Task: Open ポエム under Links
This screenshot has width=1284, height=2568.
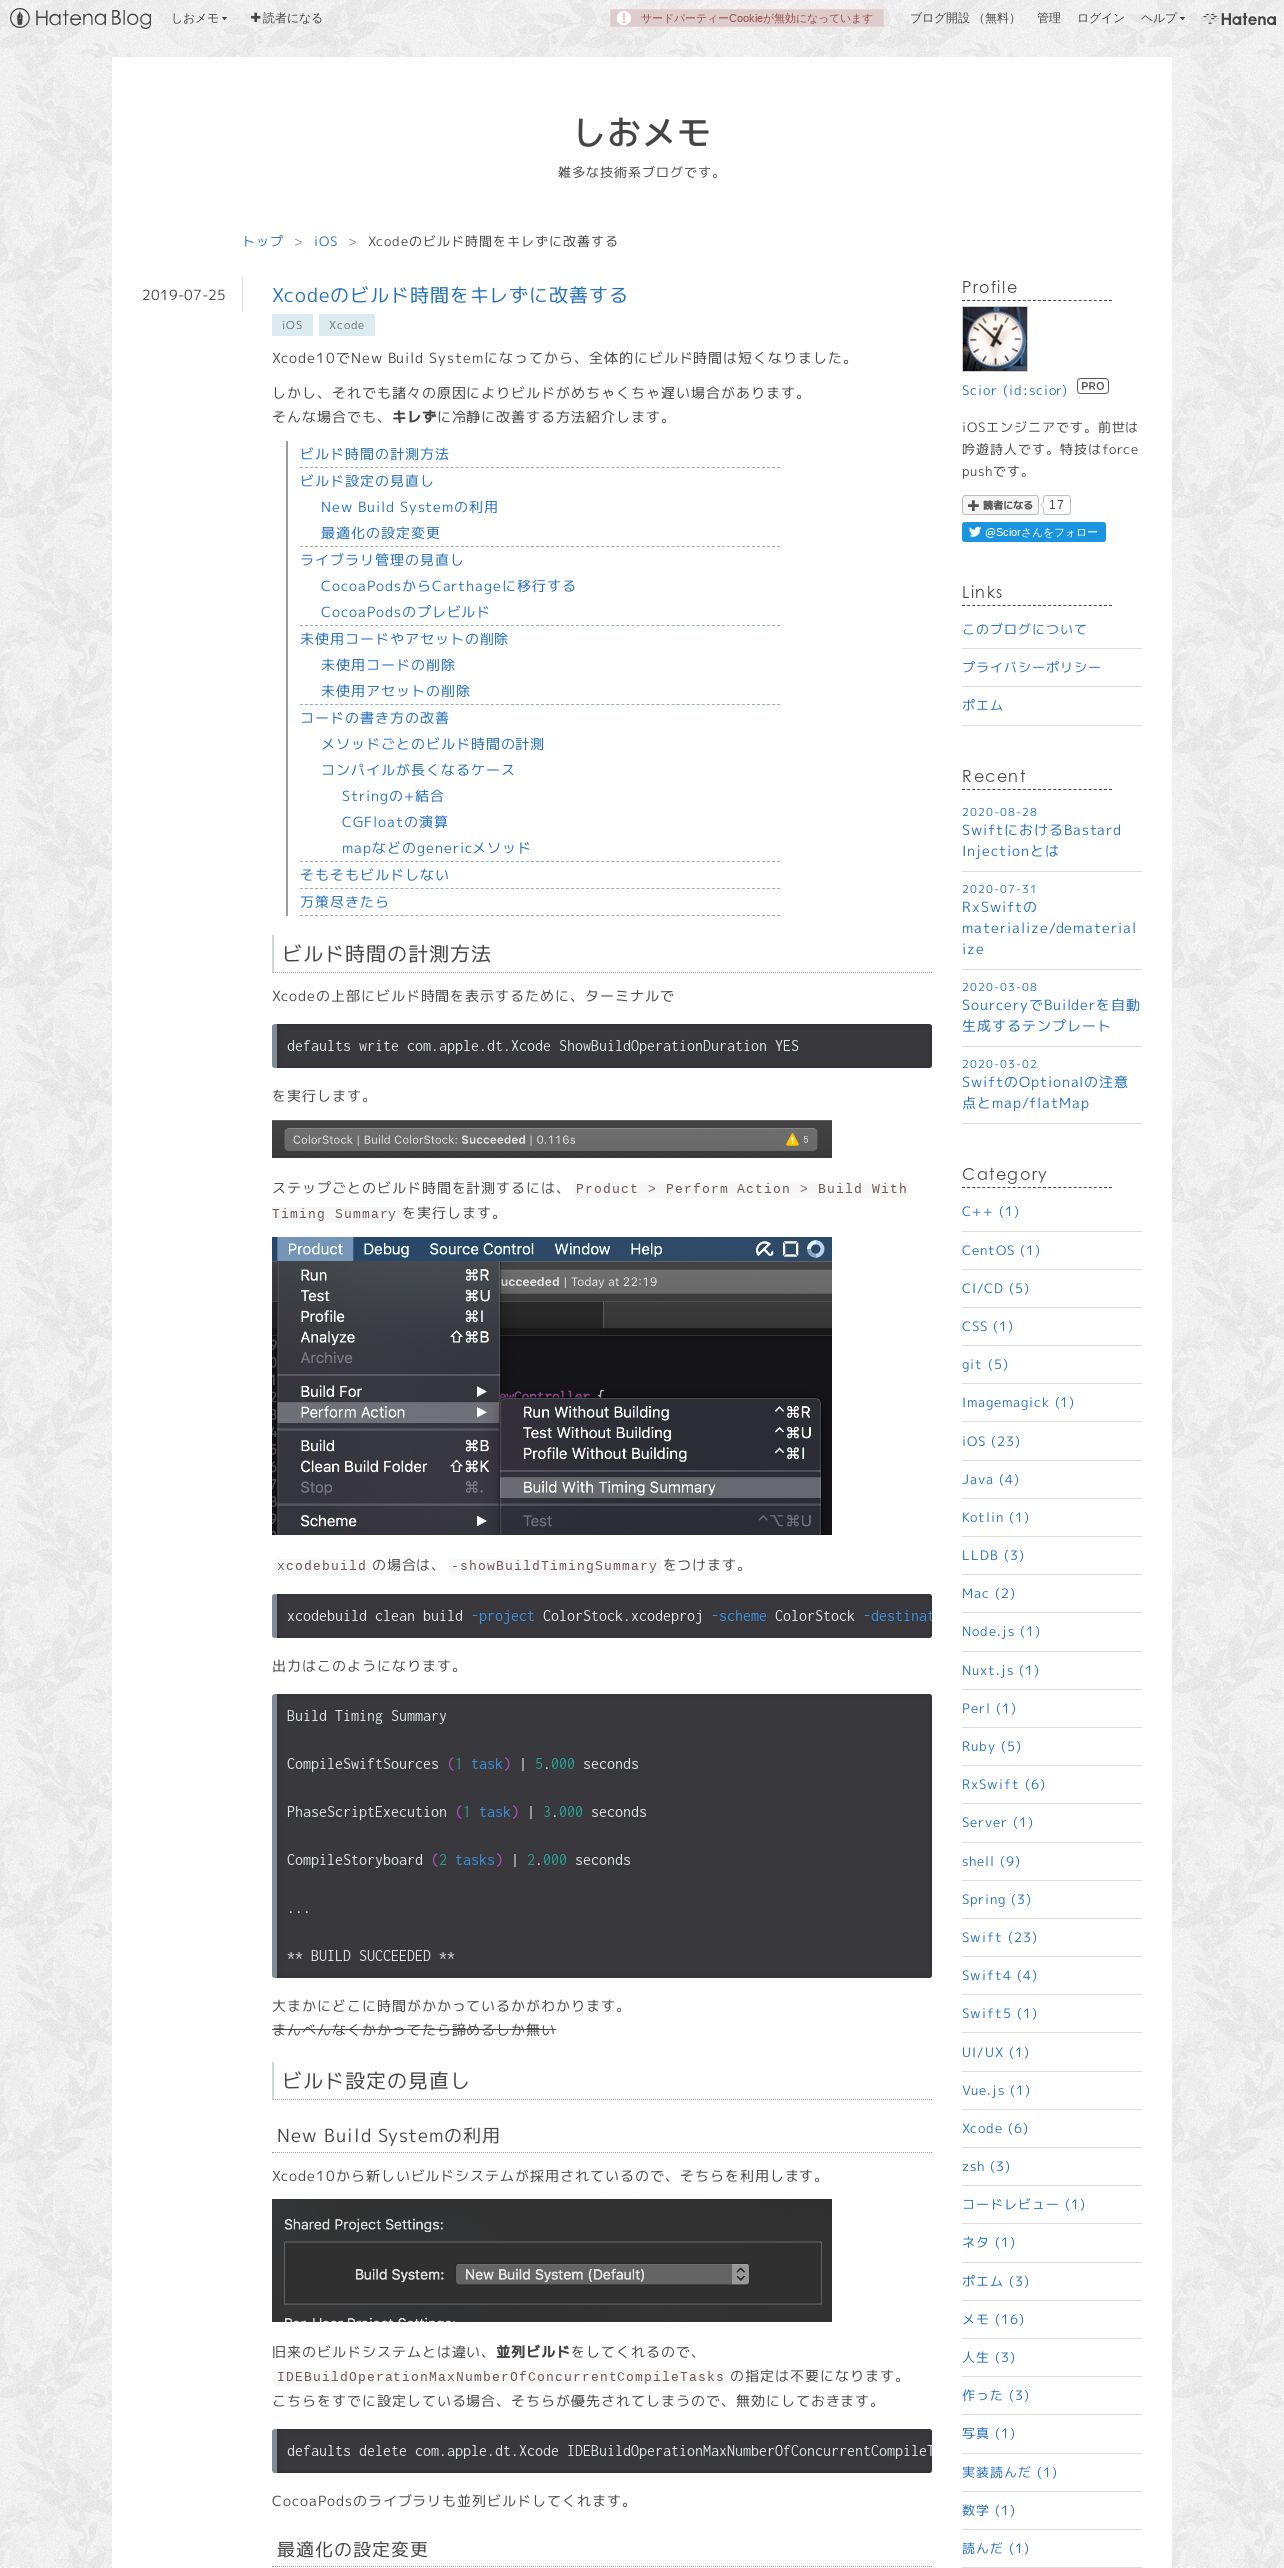Action: (982, 705)
